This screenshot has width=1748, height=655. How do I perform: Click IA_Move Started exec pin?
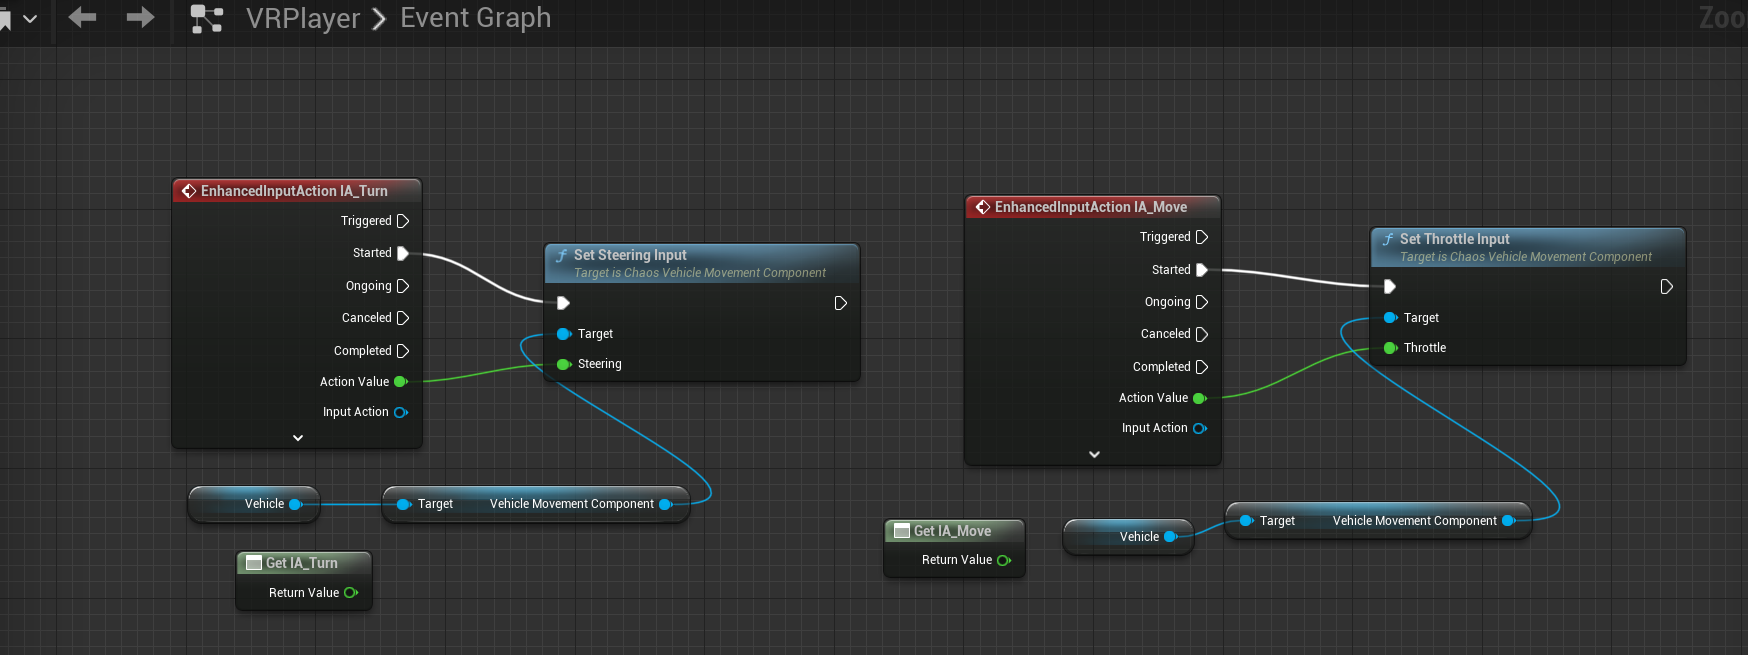point(1202,270)
